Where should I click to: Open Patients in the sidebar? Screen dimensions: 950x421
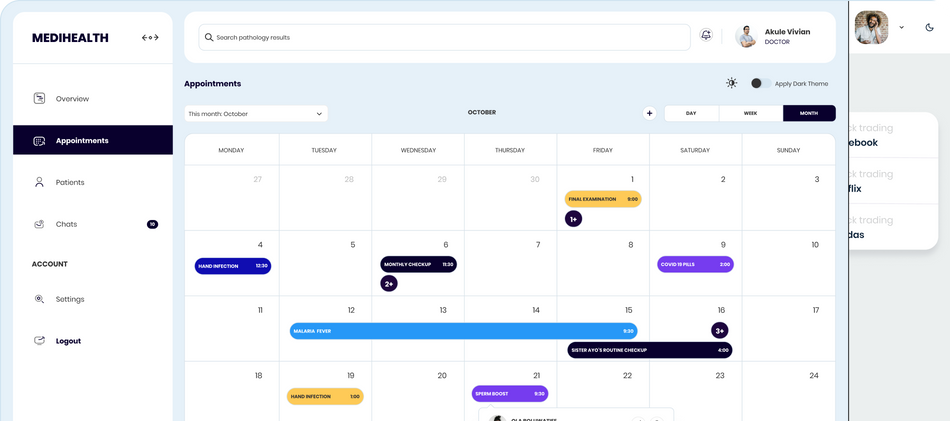pos(70,182)
